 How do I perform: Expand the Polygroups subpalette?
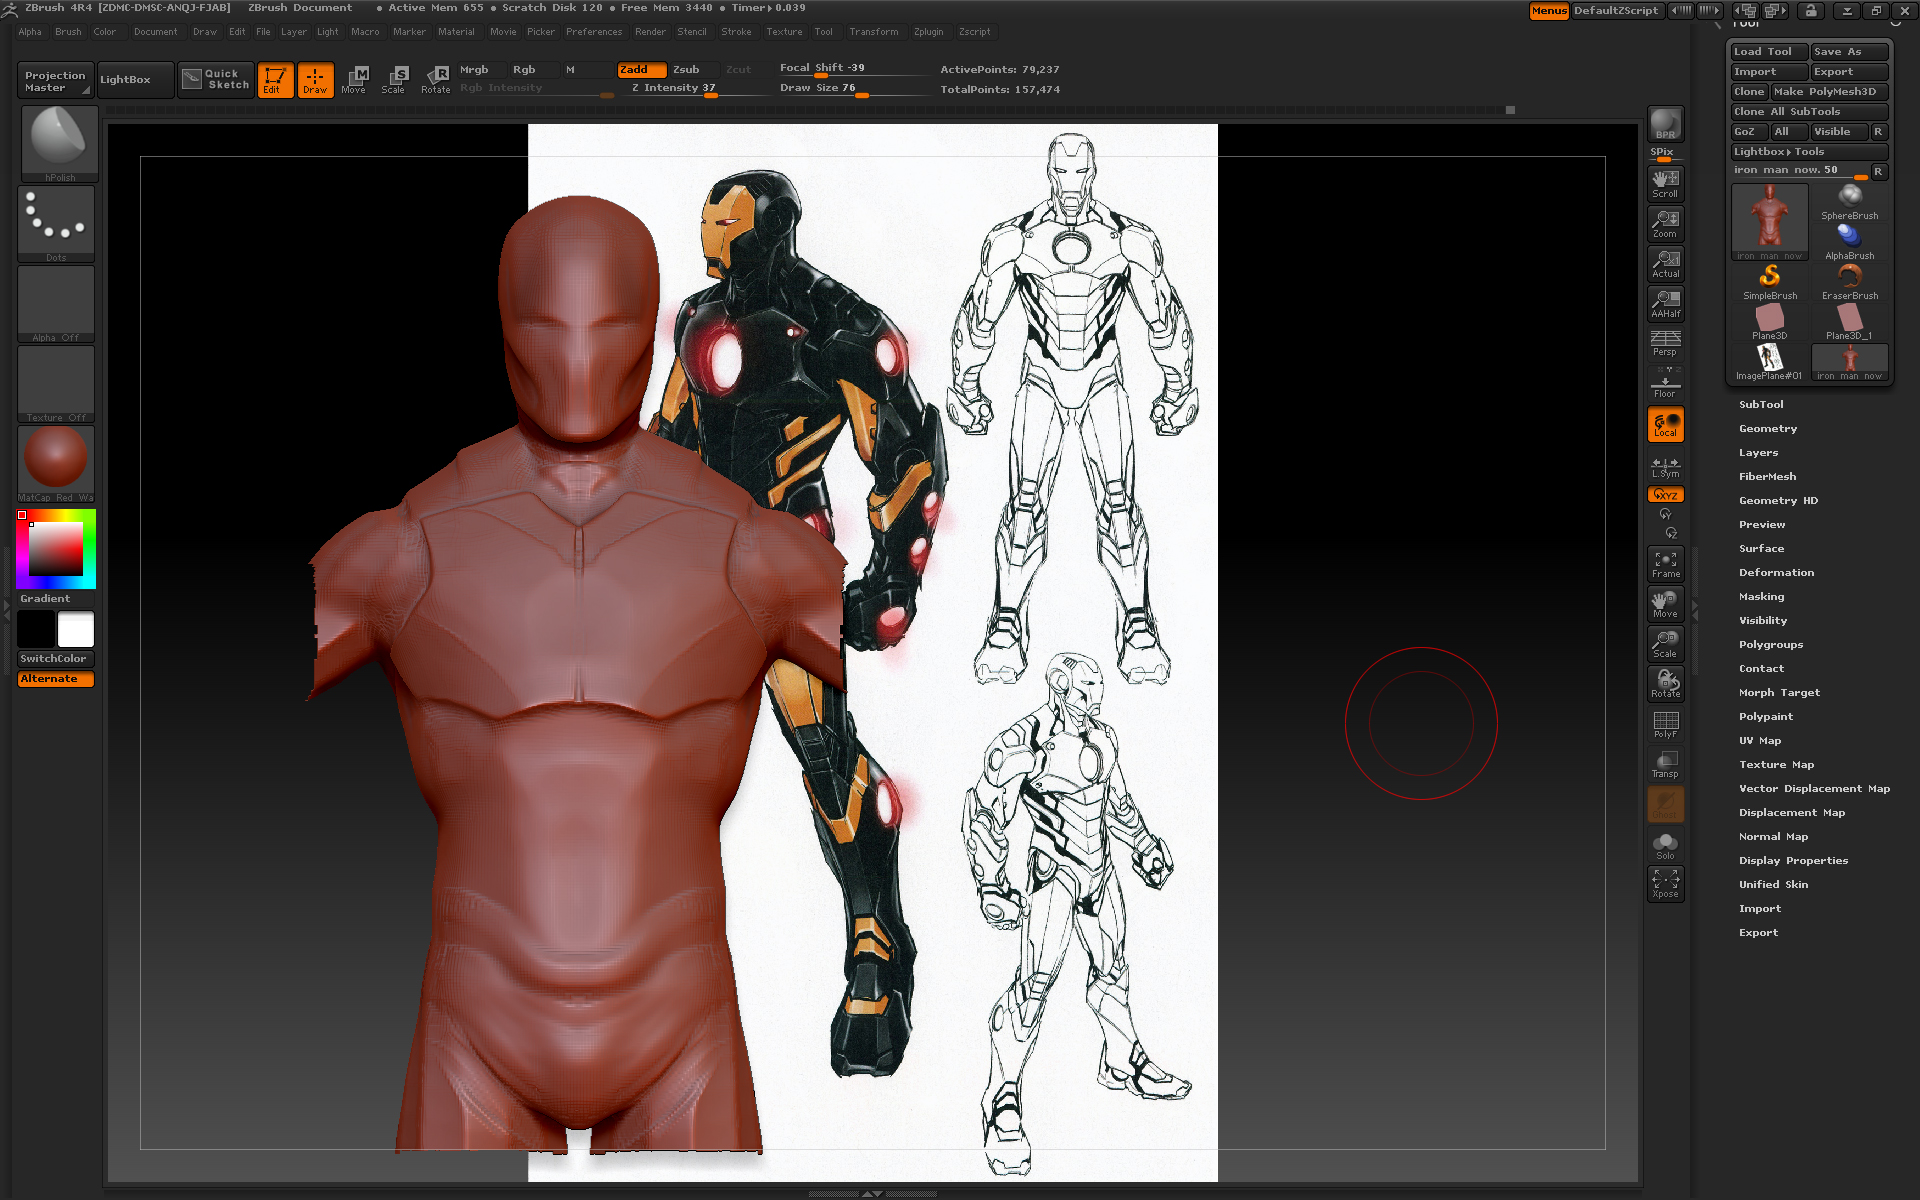(x=1771, y=645)
